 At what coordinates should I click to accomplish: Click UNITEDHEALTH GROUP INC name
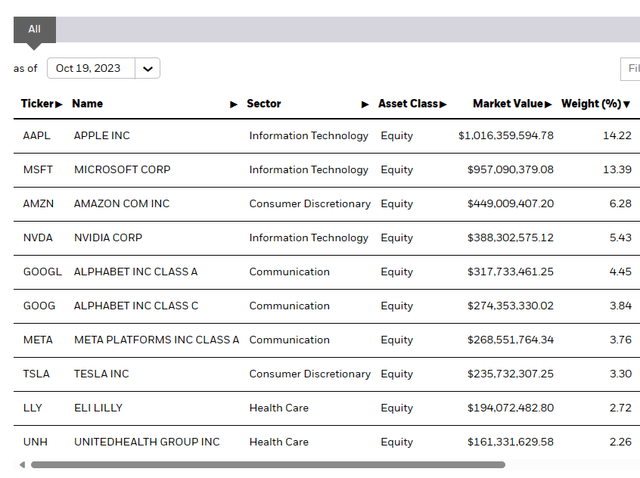pos(146,442)
